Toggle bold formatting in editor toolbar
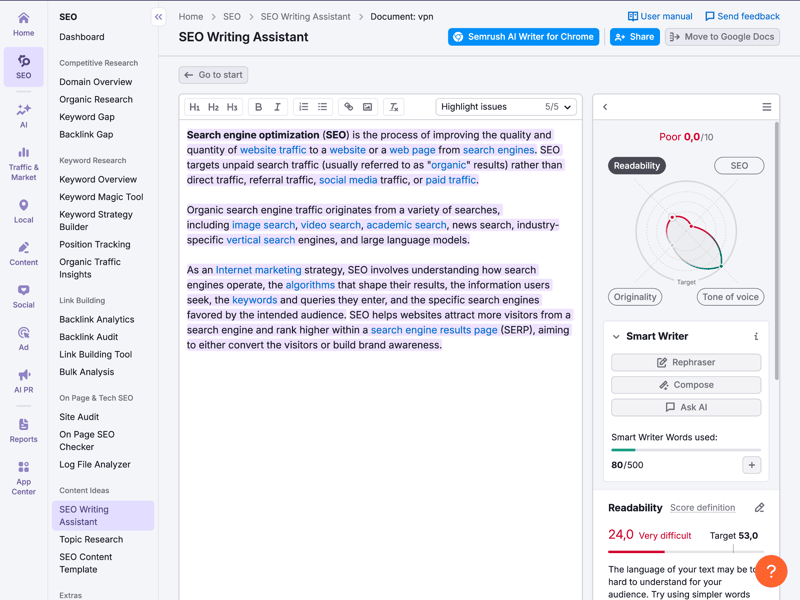Screen dimensions: 800x600 (258, 107)
